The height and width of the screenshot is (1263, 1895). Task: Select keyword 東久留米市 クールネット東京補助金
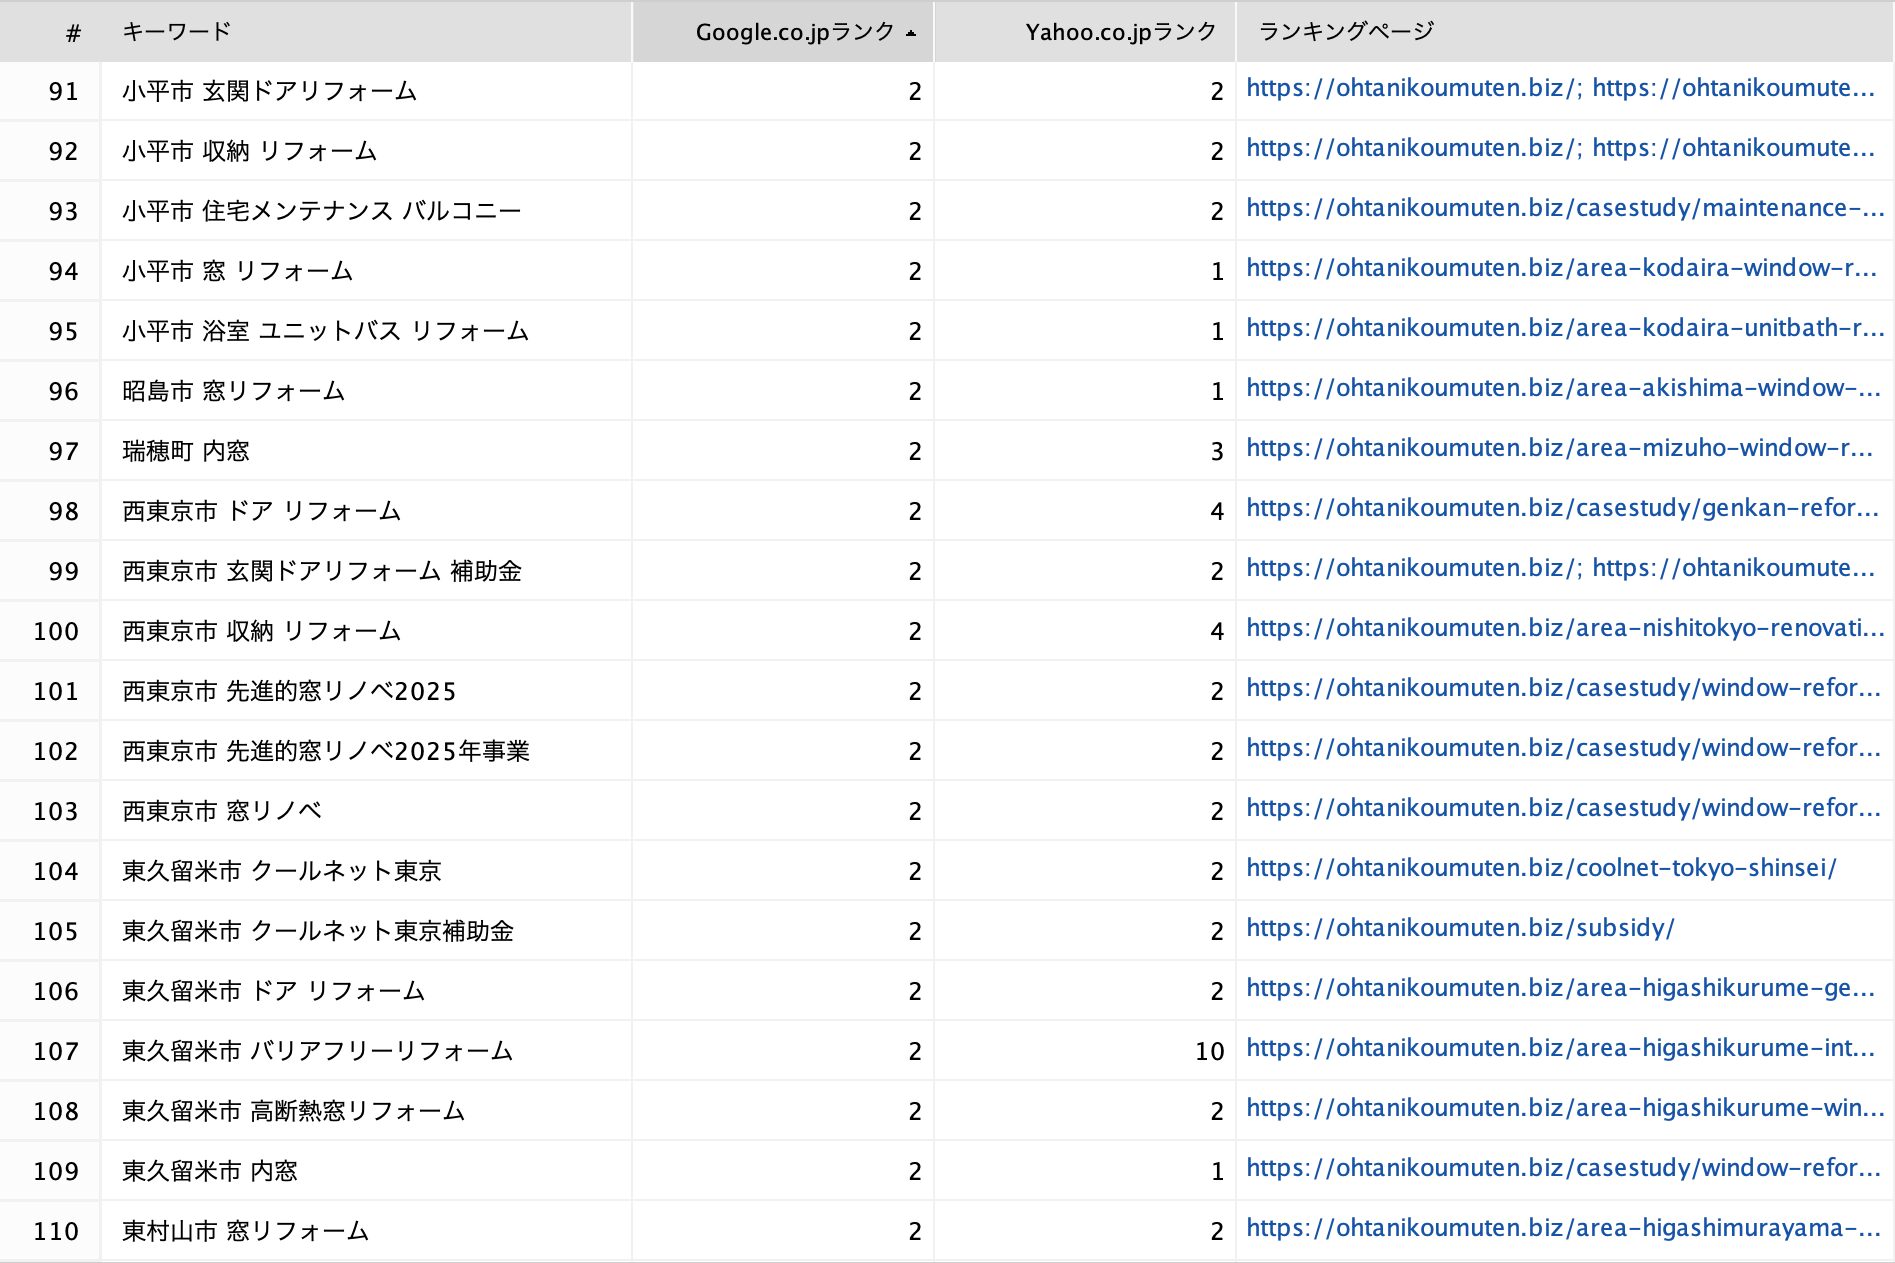(x=317, y=932)
